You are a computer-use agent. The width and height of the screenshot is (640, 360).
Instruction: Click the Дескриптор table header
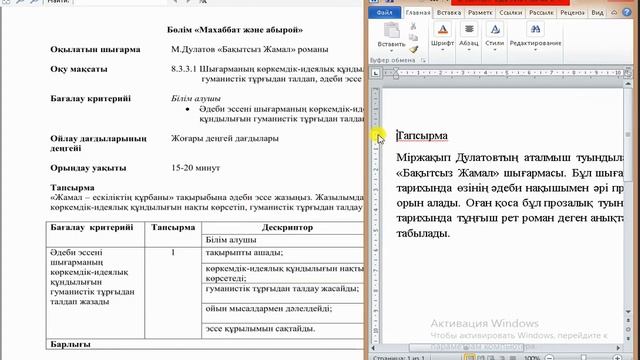coord(287,227)
